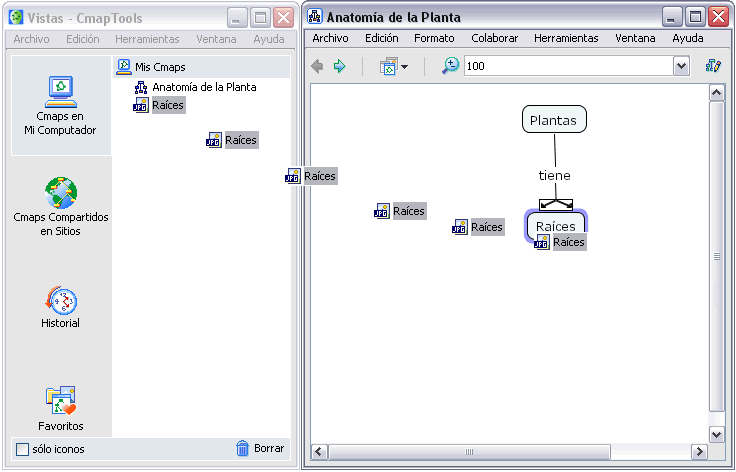
Task: Select Anatomía de la Planta cmap in list
Action: 195,87
